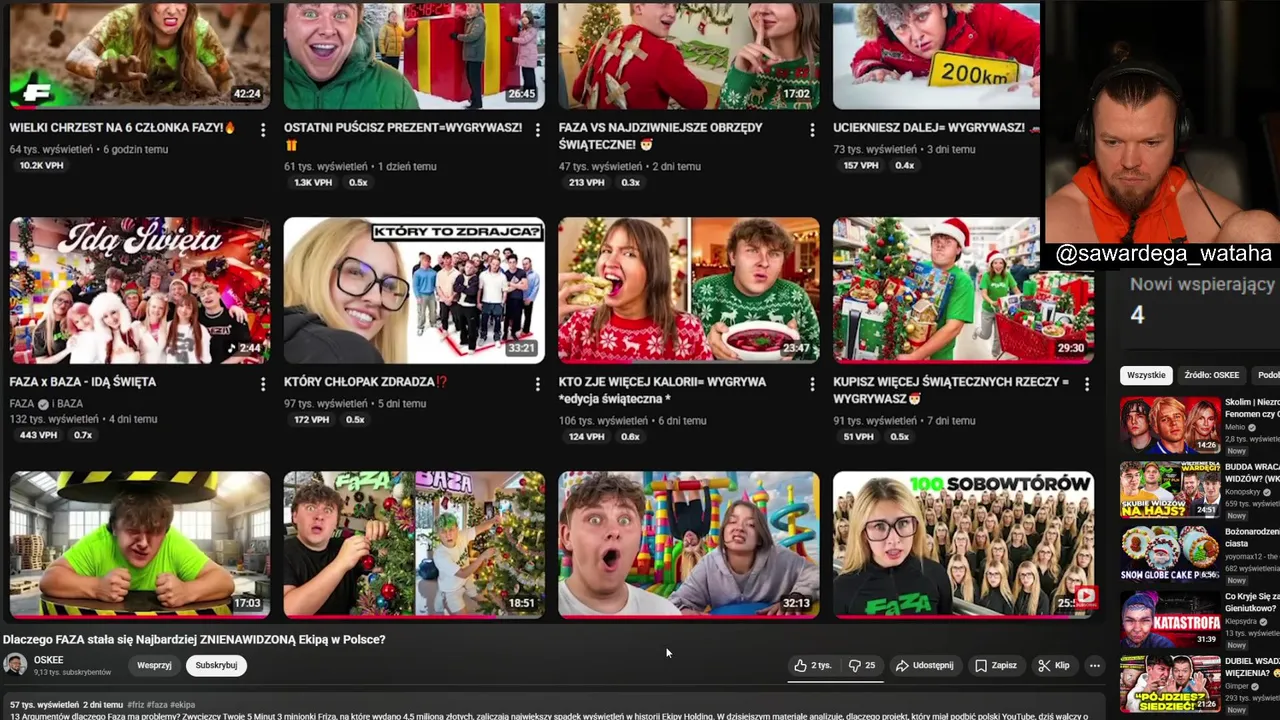Click the 443 VPH badge
Image resolution: width=1280 pixels, height=720 pixels.
click(38, 436)
